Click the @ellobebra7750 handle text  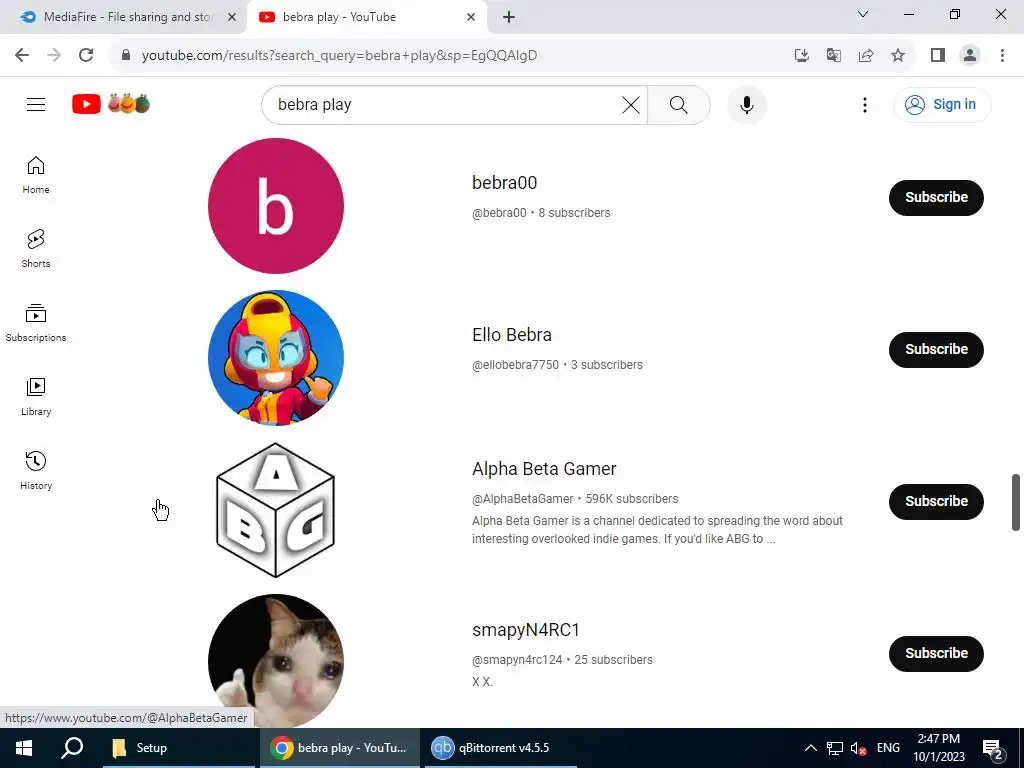point(515,365)
